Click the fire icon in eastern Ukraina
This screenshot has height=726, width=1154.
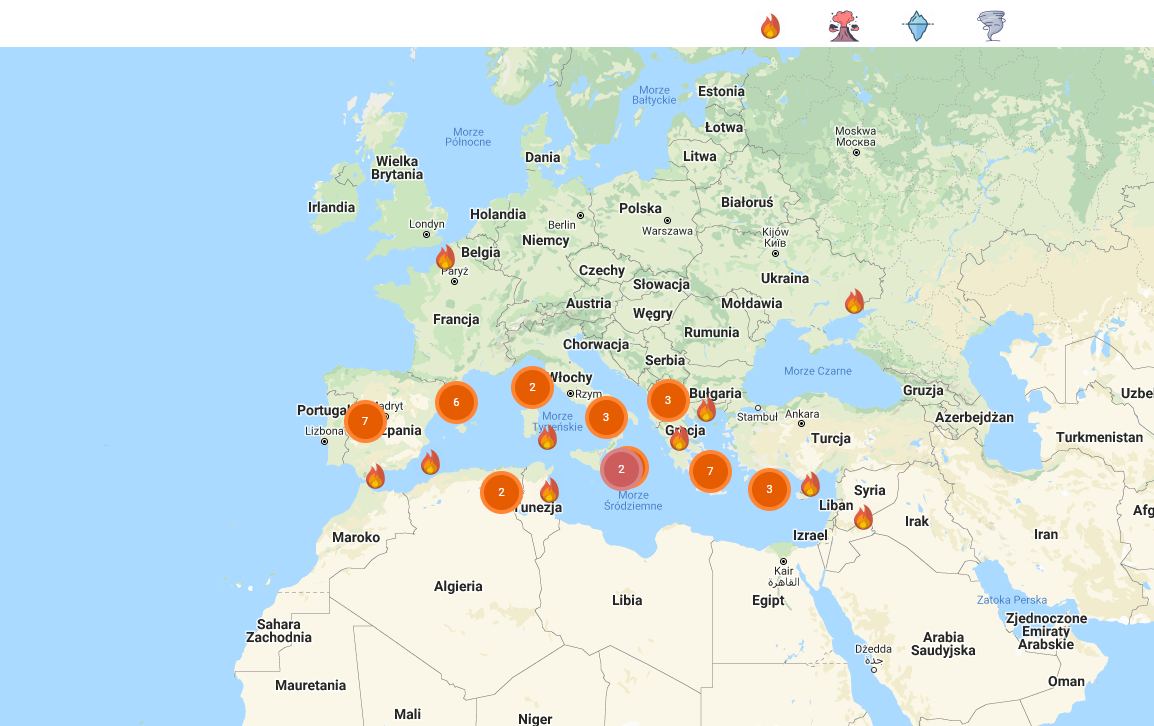tap(856, 299)
